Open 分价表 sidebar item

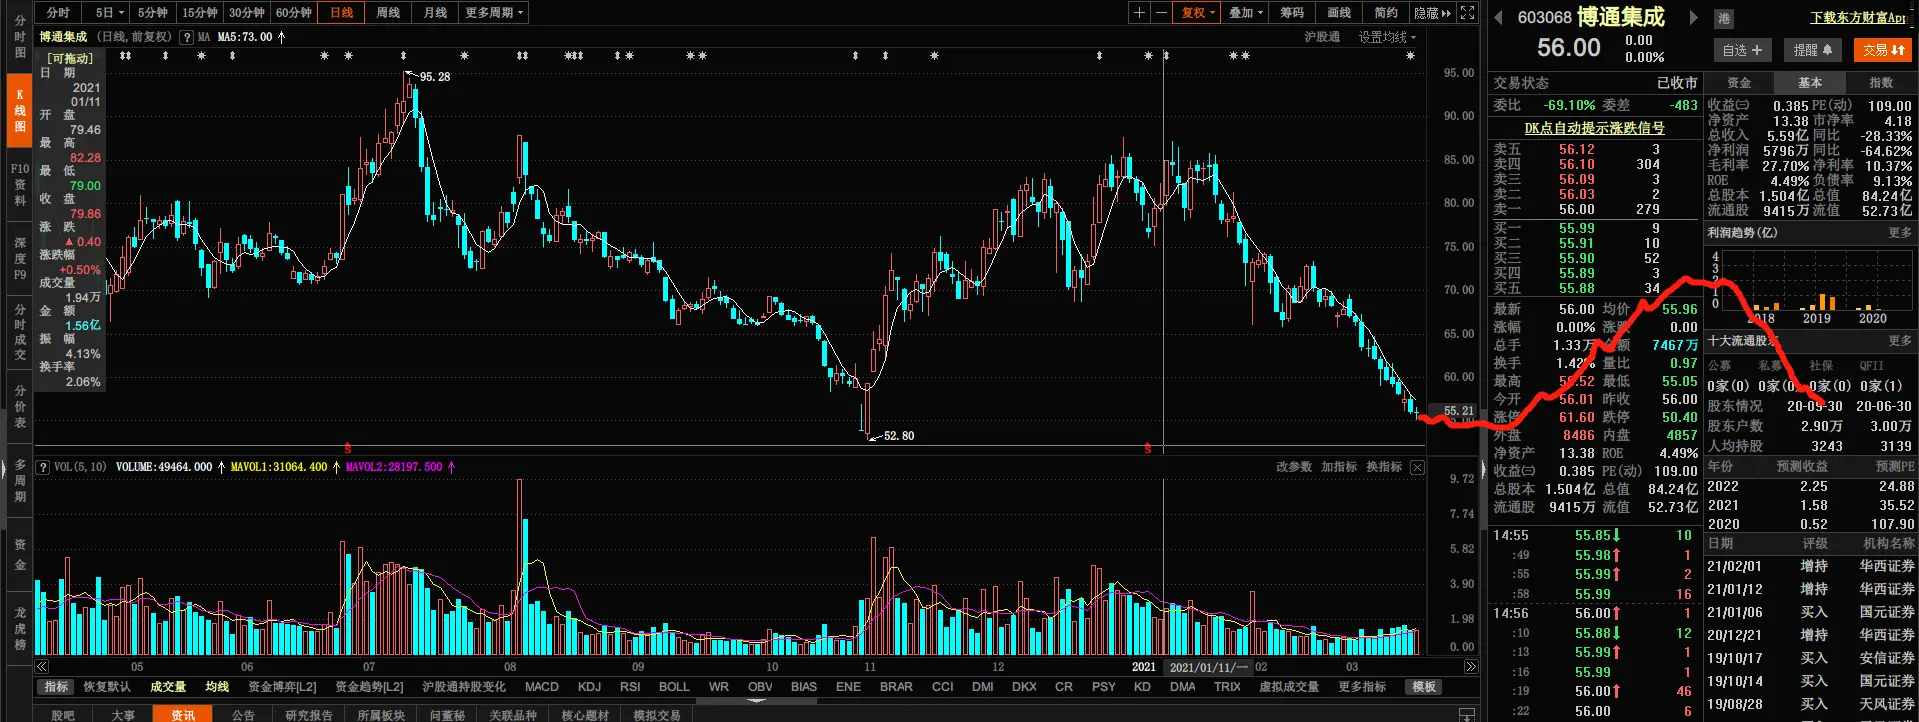tap(20, 406)
